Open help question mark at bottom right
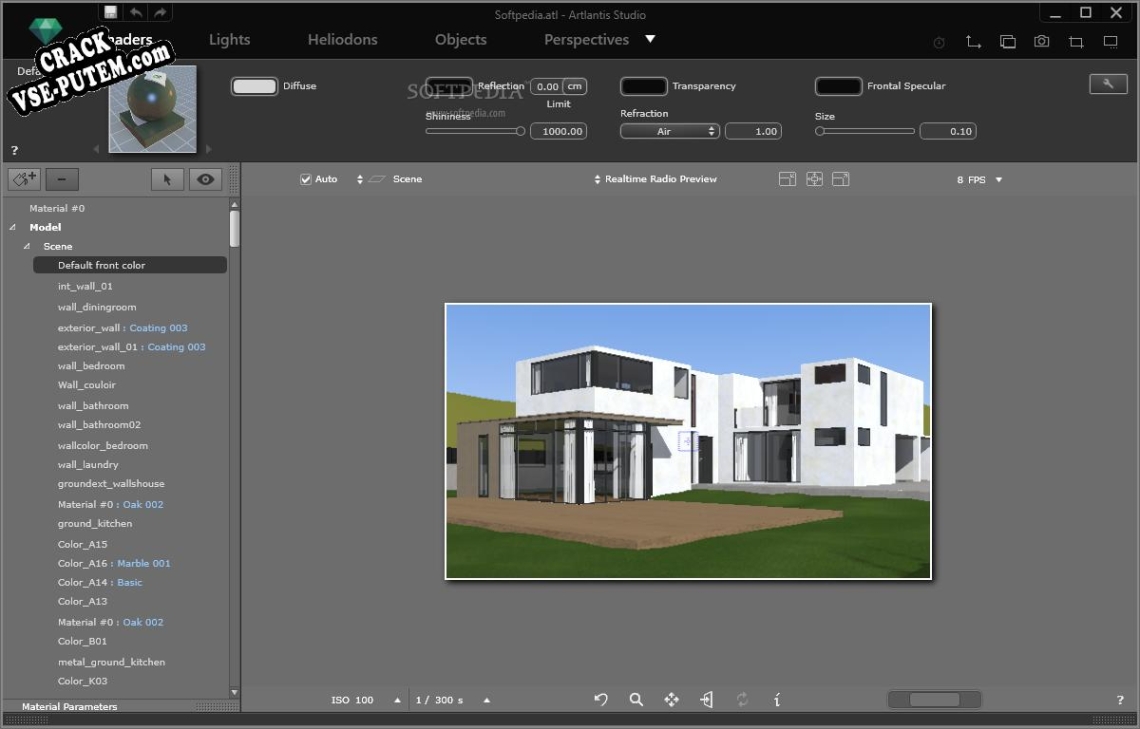This screenshot has width=1140, height=729. tap(1120, 701)
